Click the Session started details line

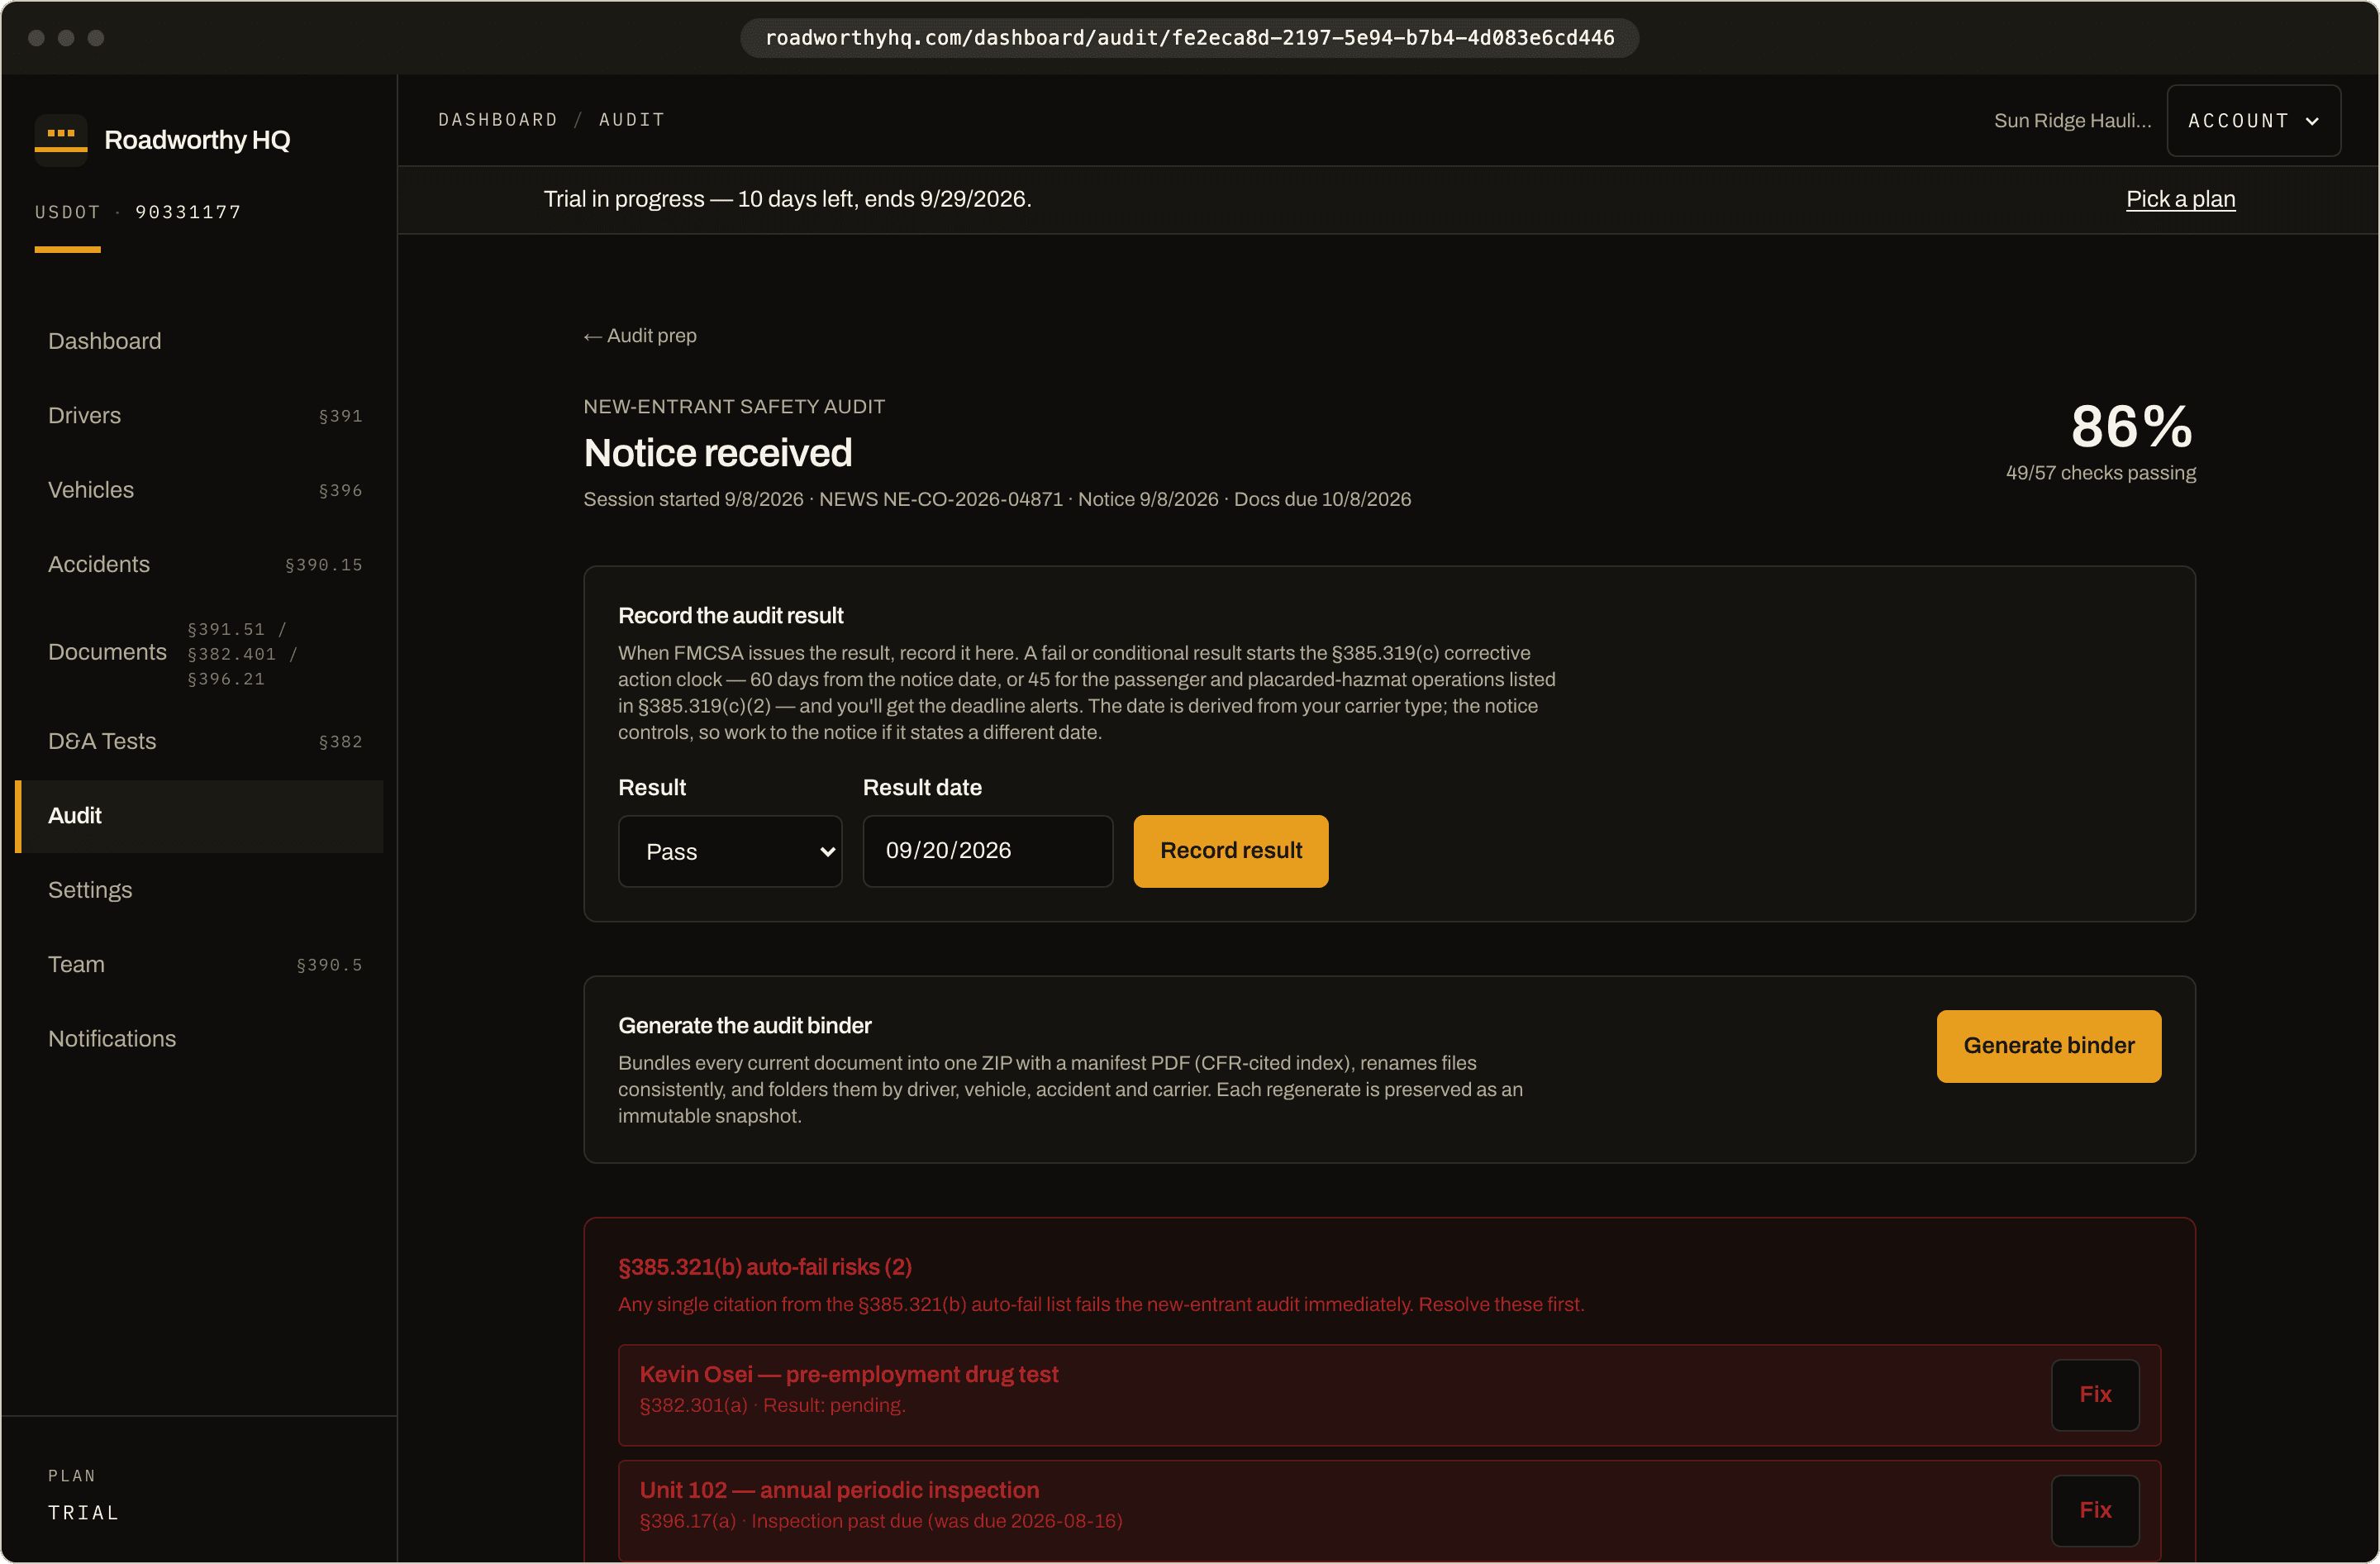[x=997, y=500]
